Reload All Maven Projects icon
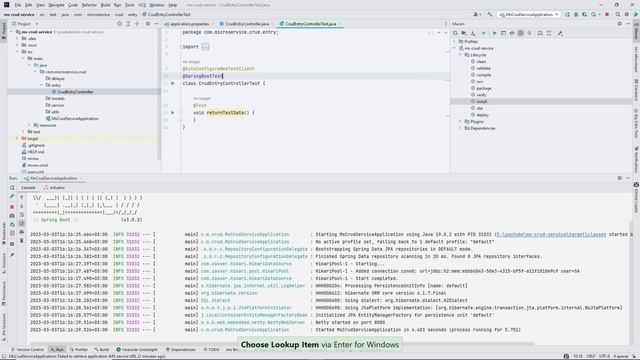The width and height of the screenshot is (640, 360). [455, 33]
